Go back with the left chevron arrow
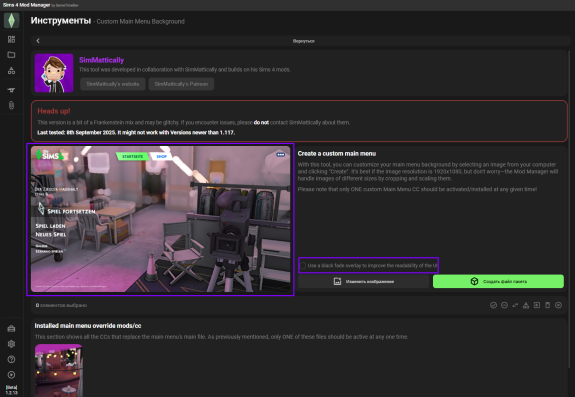Screen dimensions: 575x397 click(x=38, y=41)
